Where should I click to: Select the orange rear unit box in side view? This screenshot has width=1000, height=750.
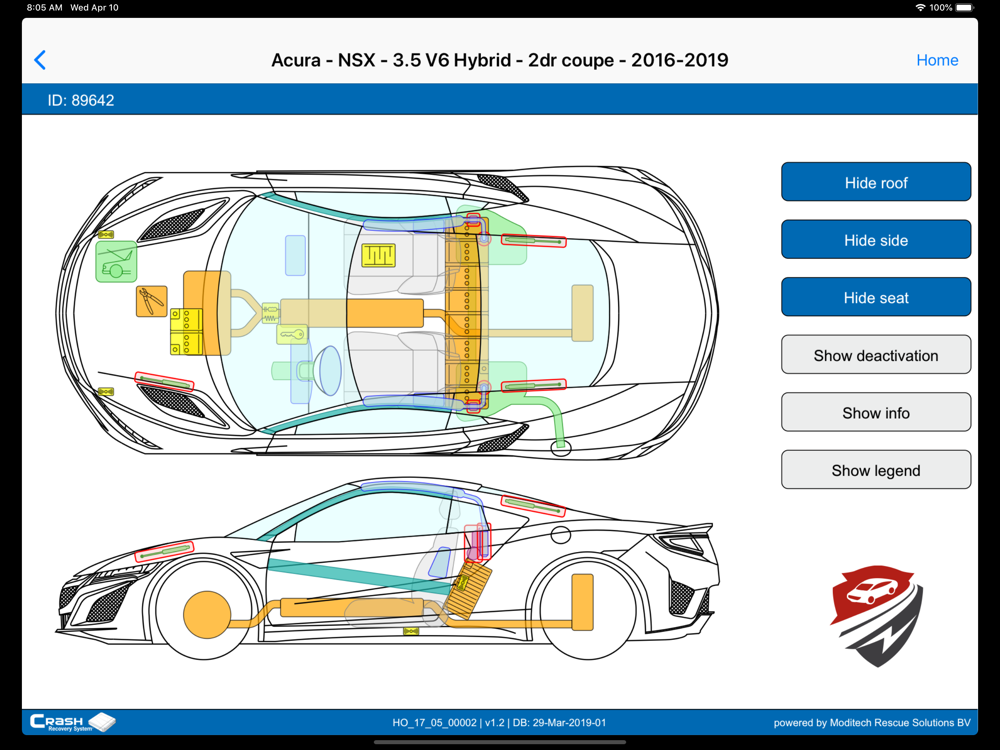click(x=582, y=602)
